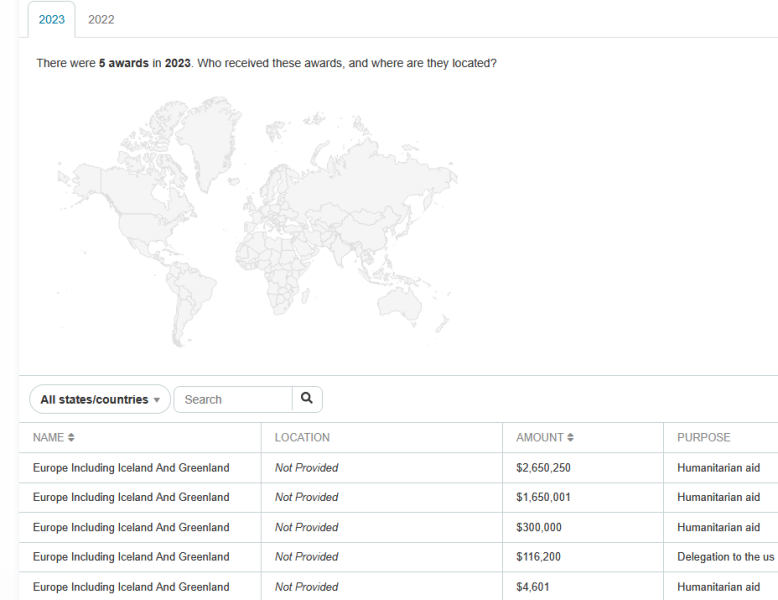Click the $116,200 award amount
Screen dimensions: 778x600
tap(539, 557)
